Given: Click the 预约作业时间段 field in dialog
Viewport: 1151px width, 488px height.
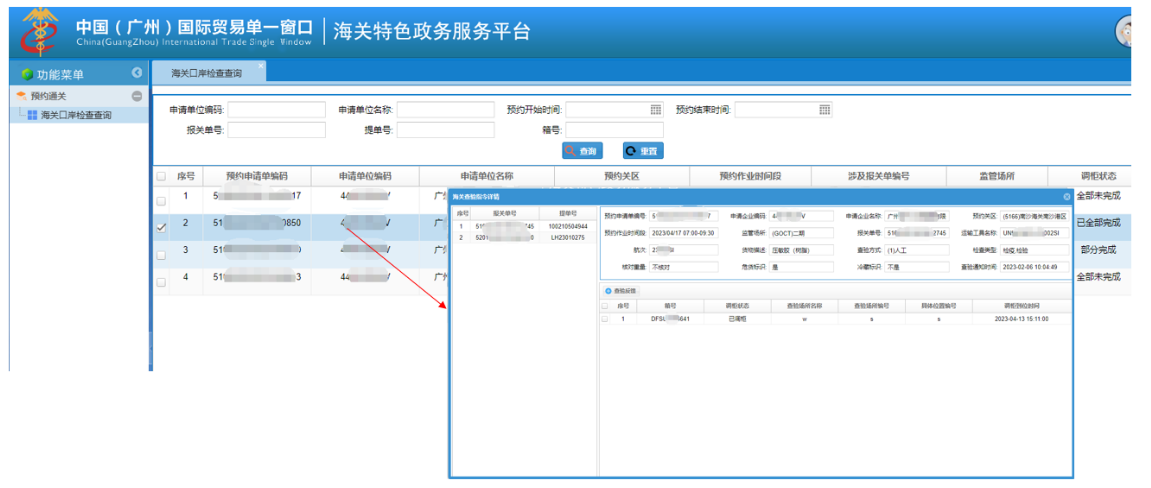Looking at the screenshot, I should [684, 233].
